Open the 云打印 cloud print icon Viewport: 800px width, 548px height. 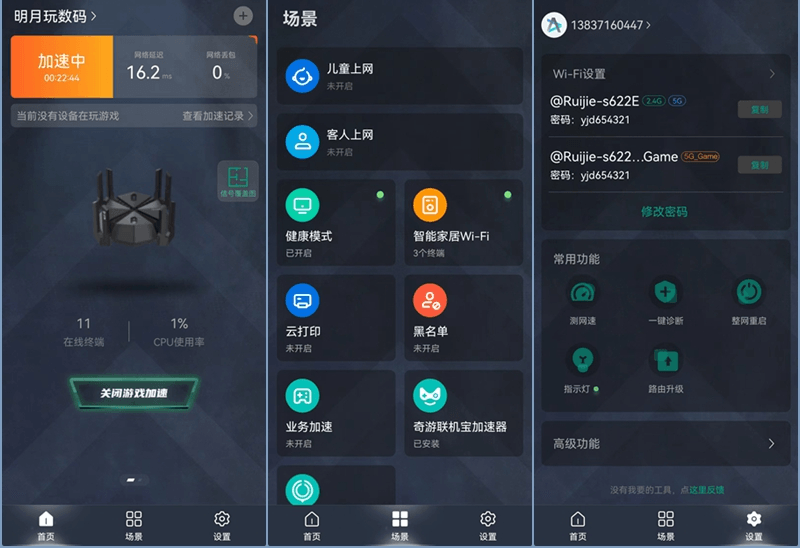[303, 300]
